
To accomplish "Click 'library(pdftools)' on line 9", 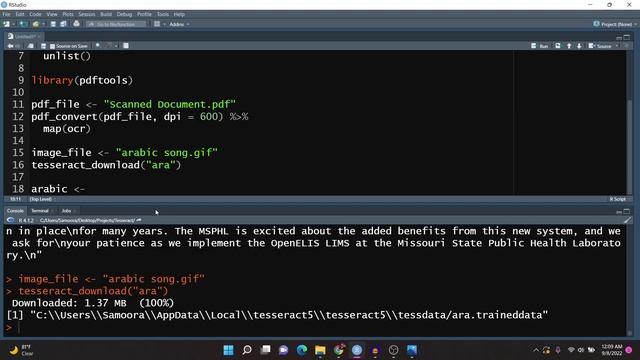I will coord(82,80).
